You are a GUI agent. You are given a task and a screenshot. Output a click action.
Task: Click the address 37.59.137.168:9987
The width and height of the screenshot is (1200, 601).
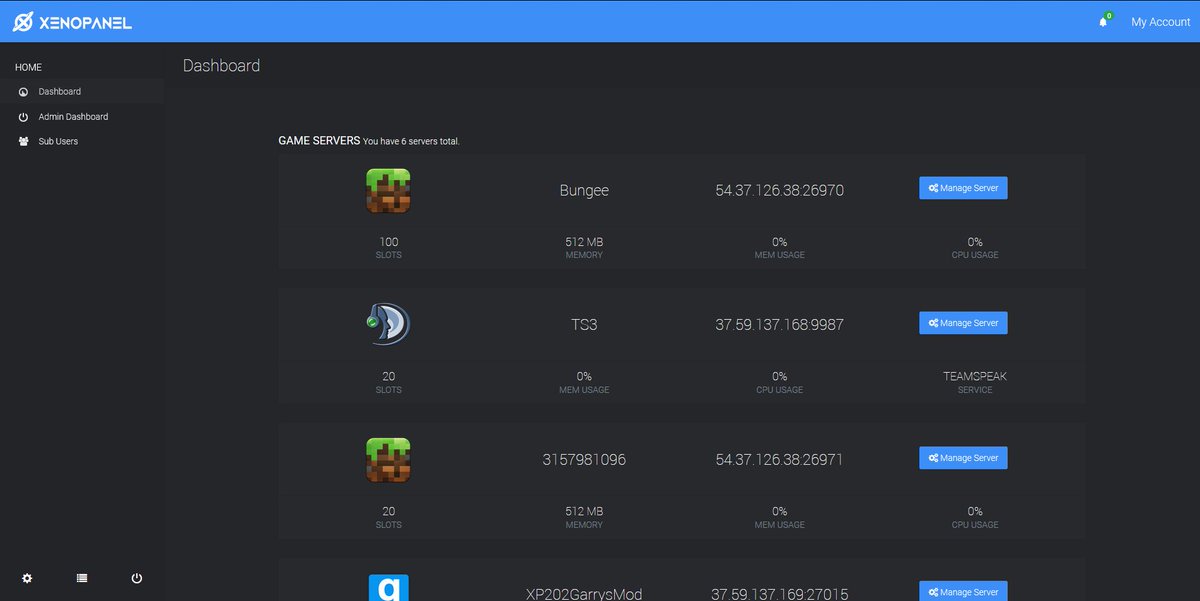pos(780,325)
